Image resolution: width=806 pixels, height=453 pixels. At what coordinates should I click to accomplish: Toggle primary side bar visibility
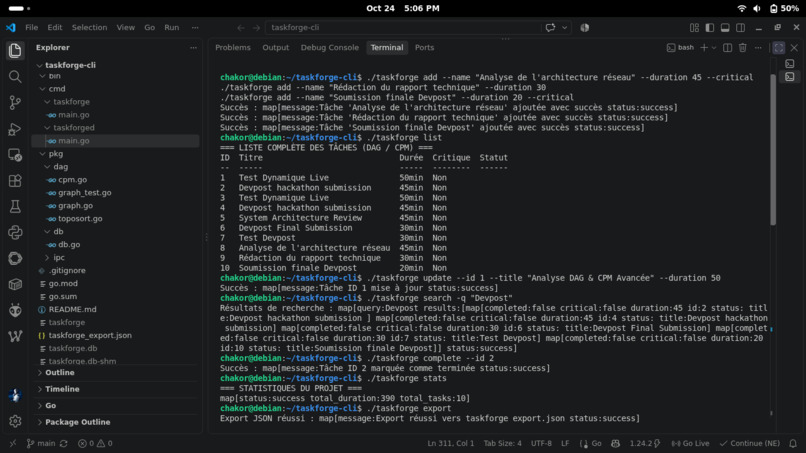(x=709, y=27)
